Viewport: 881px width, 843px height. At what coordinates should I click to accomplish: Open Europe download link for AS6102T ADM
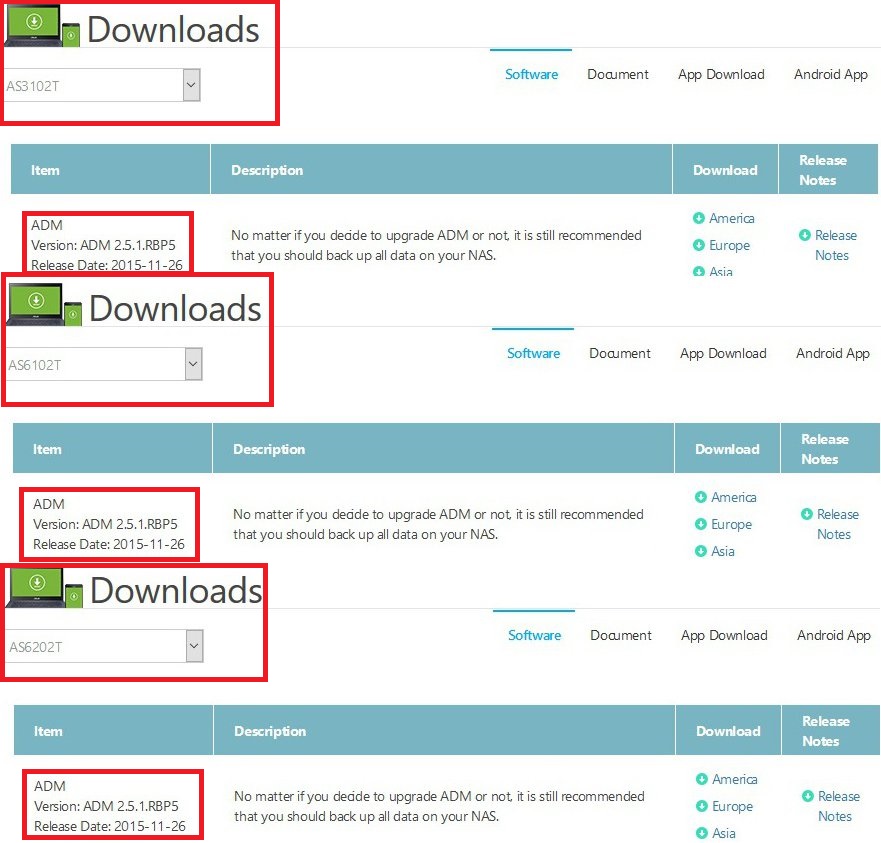731,524
